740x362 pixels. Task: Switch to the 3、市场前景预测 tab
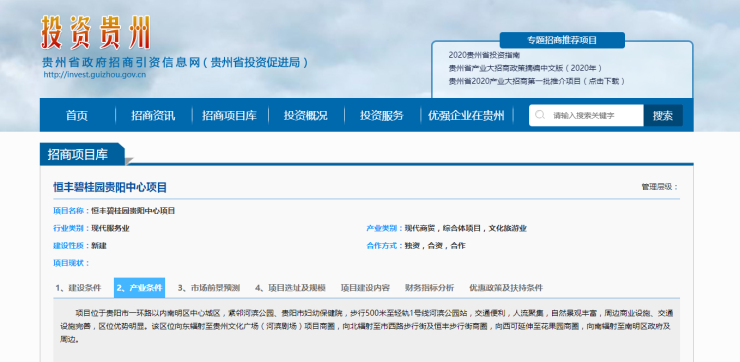[x=209, y=288]
